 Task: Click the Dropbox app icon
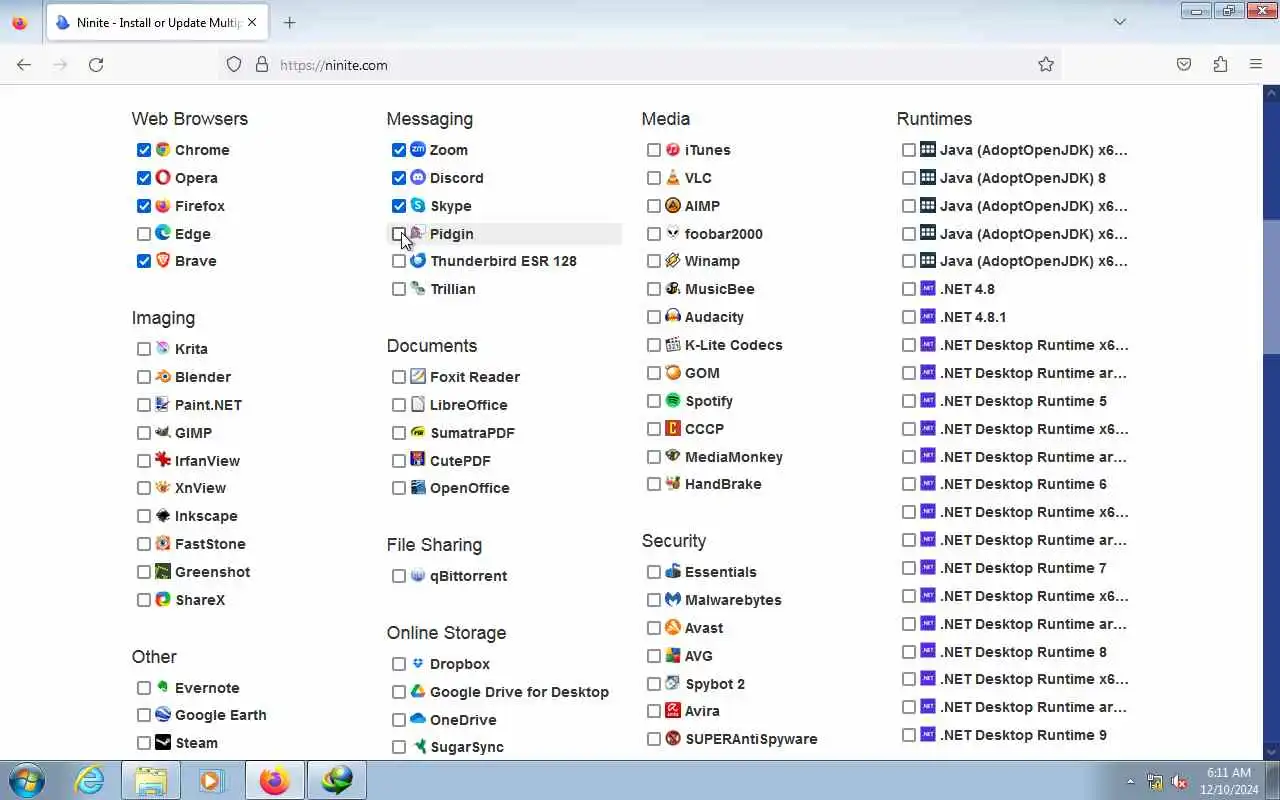(418, 663)
